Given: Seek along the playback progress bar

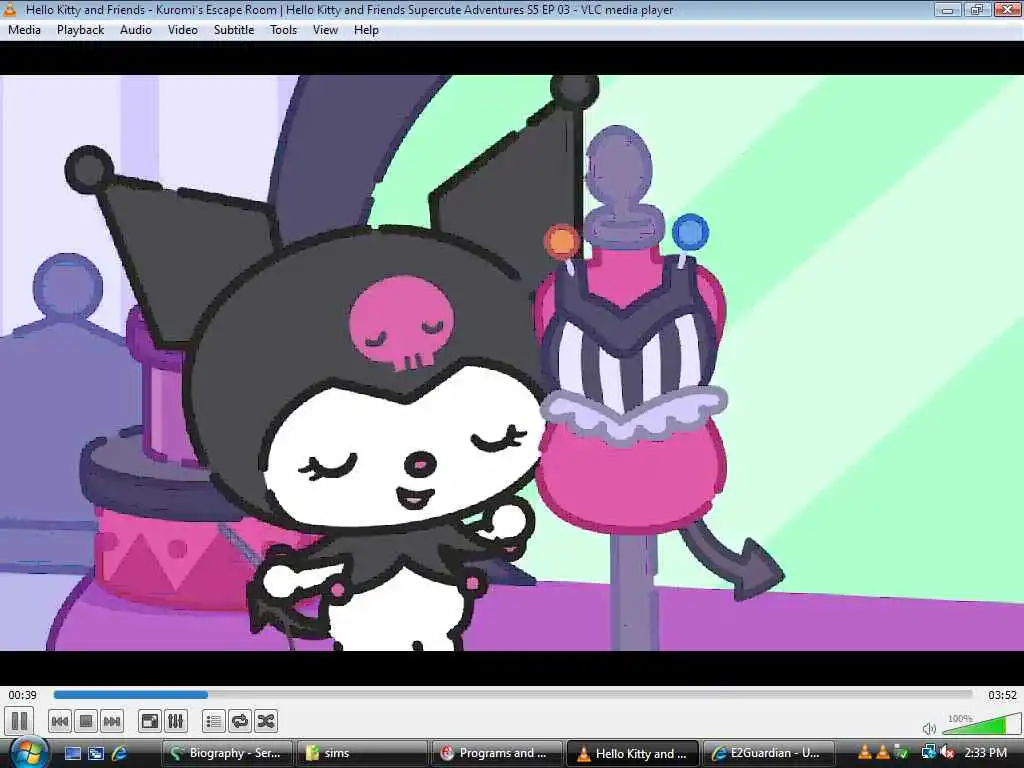Looking at the screenshot, I should pos(513,695).
